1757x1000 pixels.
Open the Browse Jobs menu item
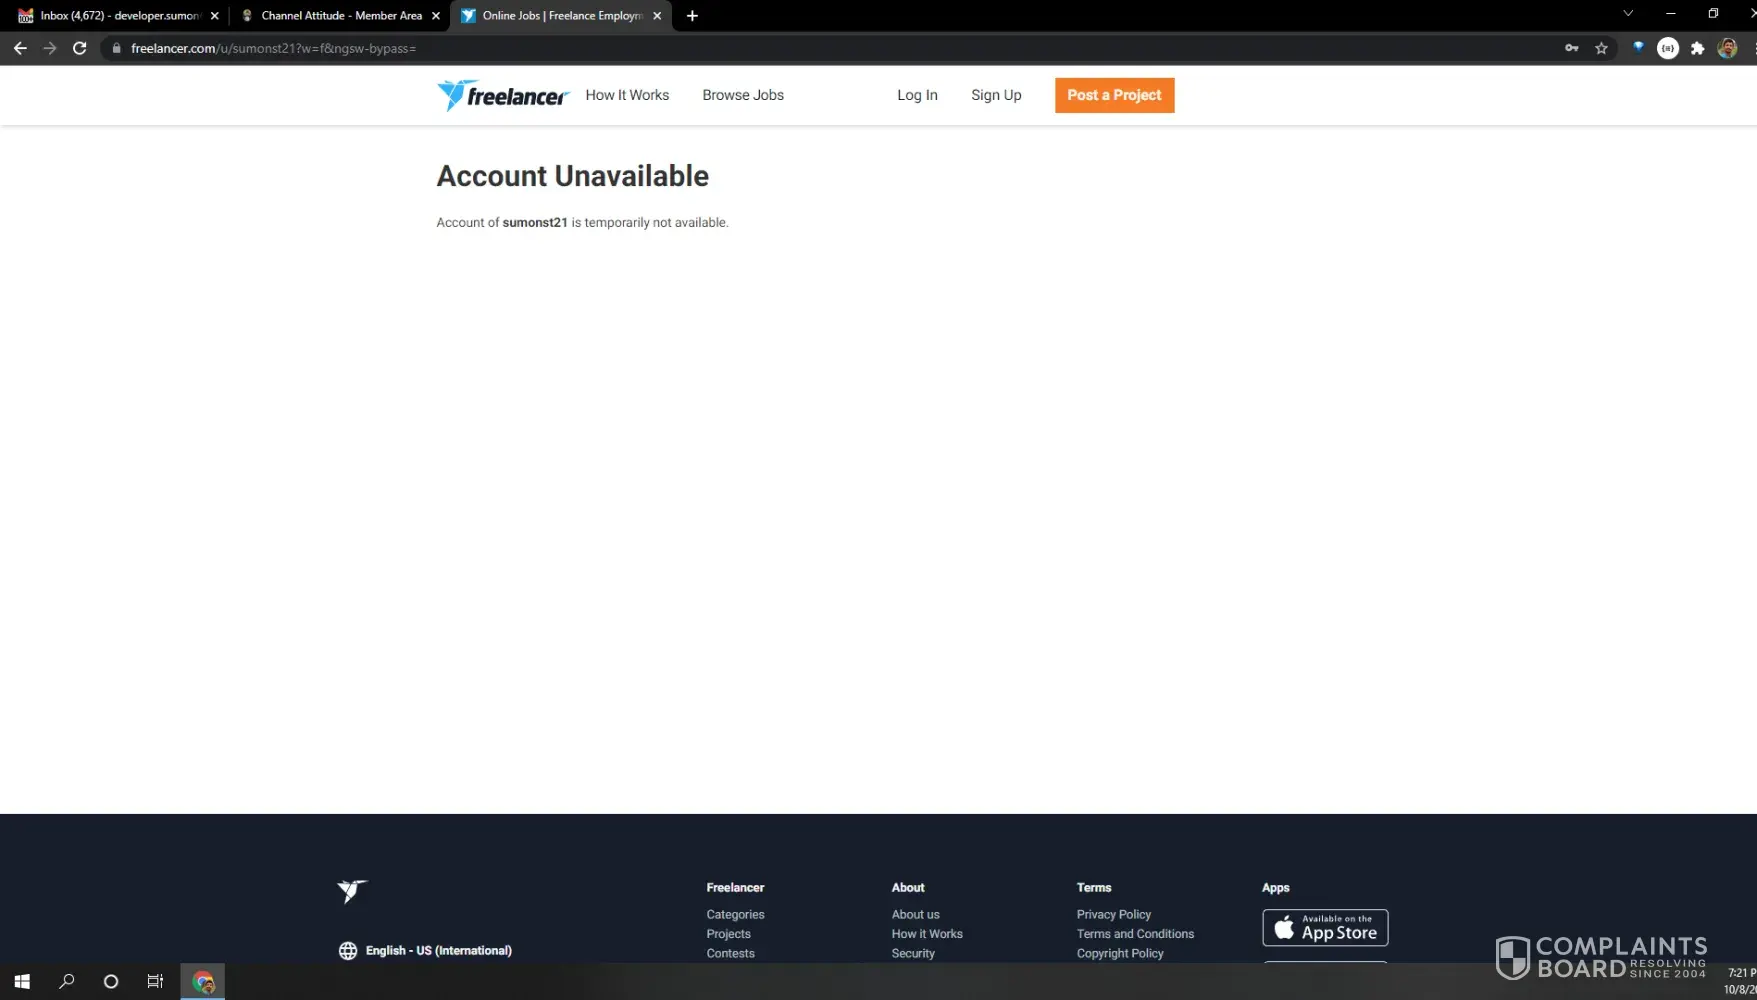(742, 95)
